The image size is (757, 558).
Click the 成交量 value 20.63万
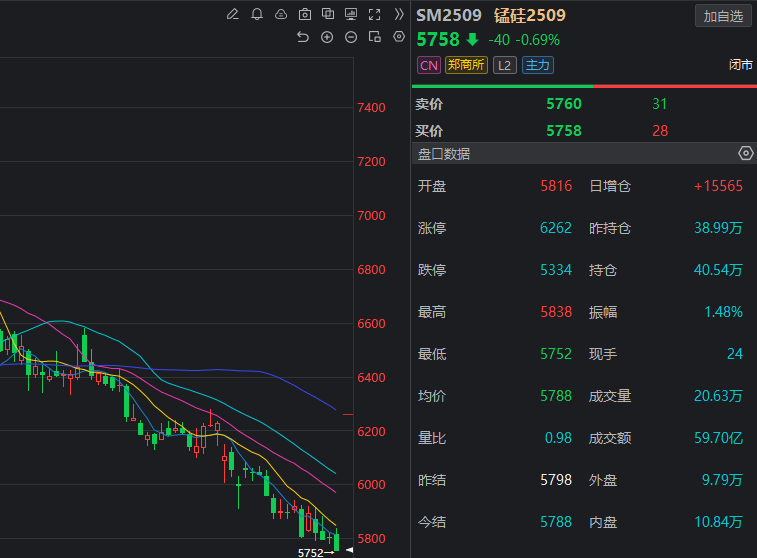[718, 396]
